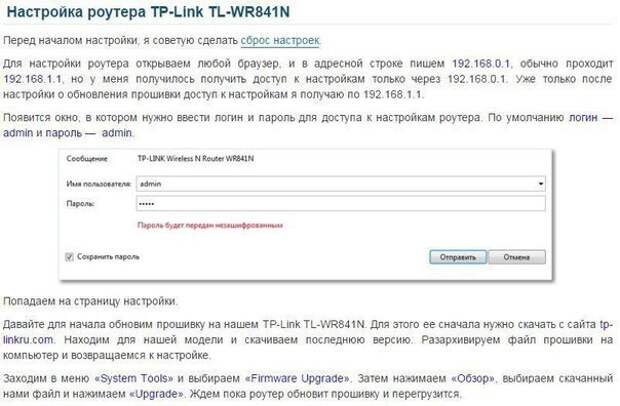Cancel the login with Отмена button

coord(517,257)
